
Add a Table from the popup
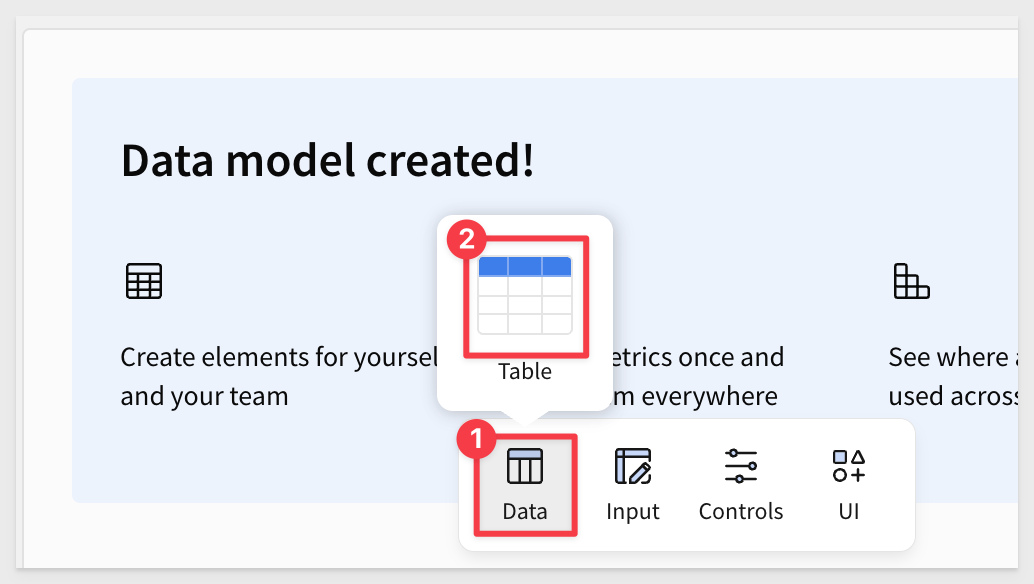[x=525, y=295]
